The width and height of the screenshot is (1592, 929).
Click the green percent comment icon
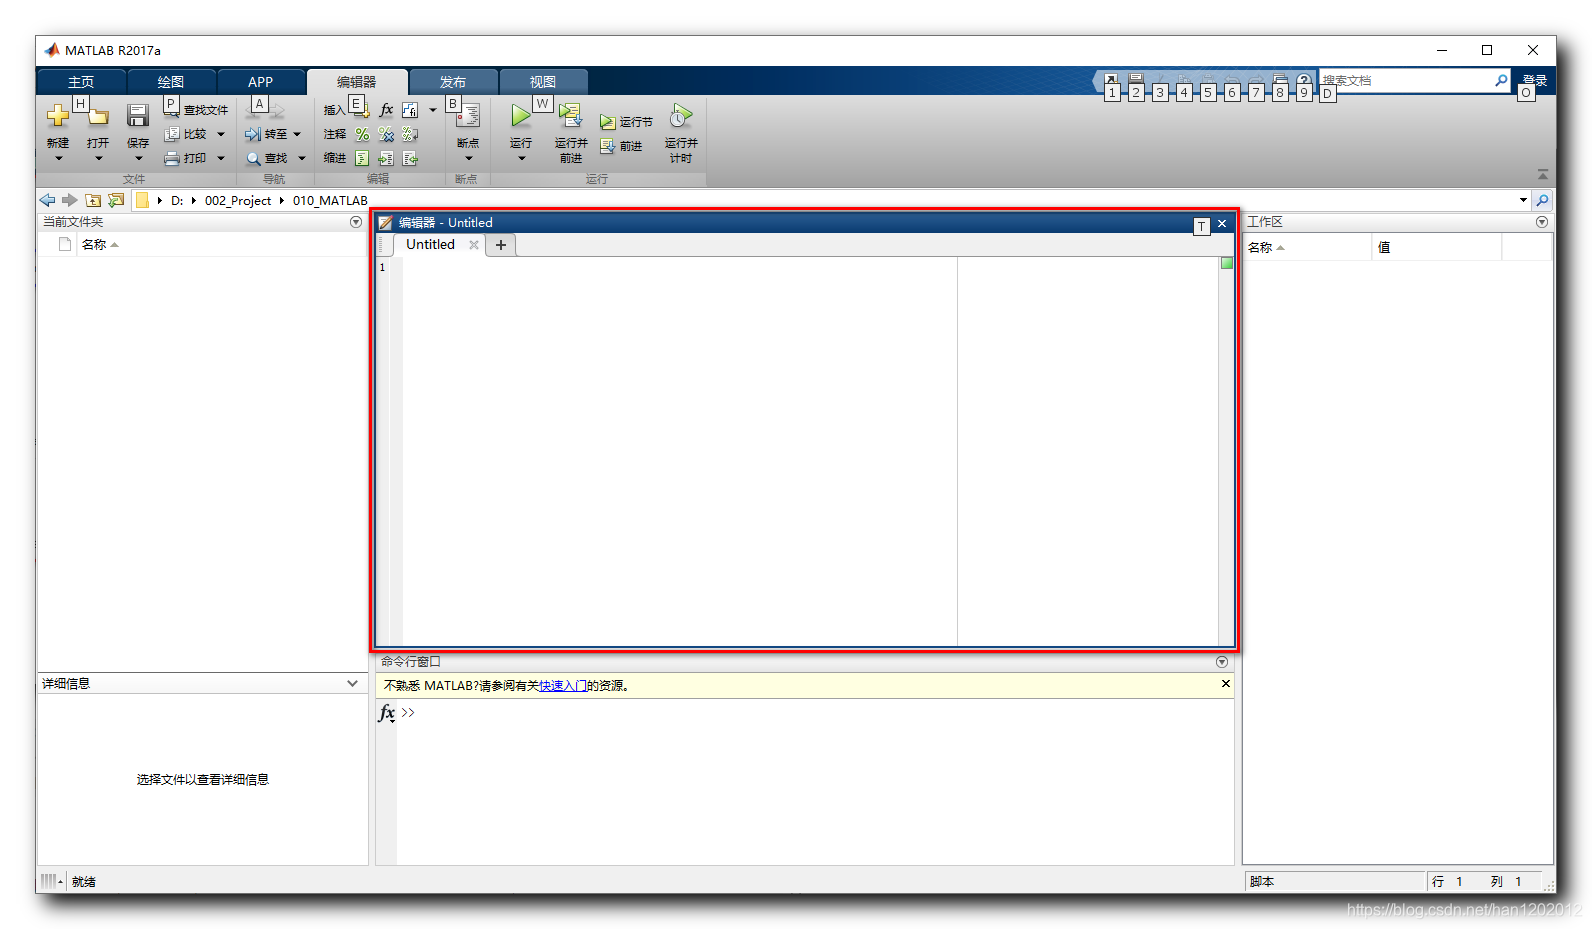362,135
